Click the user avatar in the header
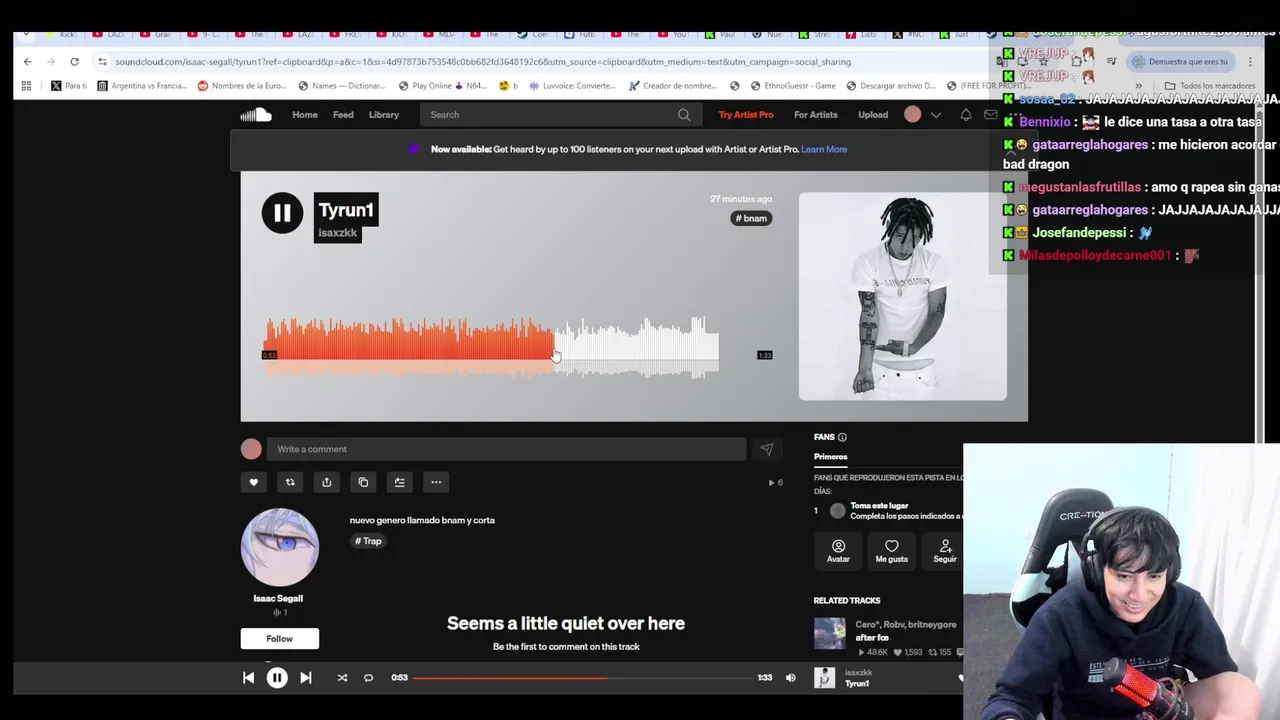Screen dimensions: 1280x720 point(912,114)
